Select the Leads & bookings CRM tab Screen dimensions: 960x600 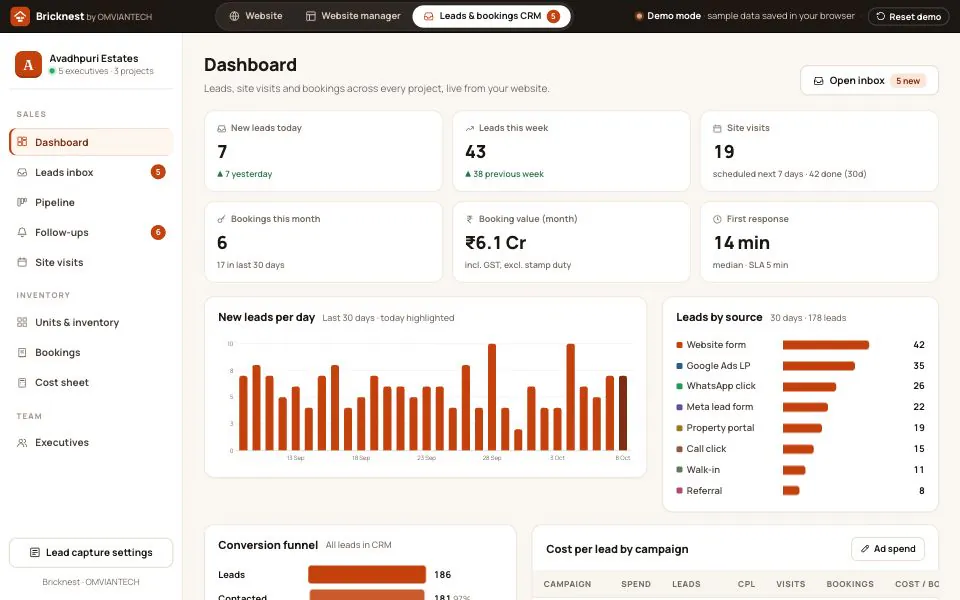tap(492, 16)
